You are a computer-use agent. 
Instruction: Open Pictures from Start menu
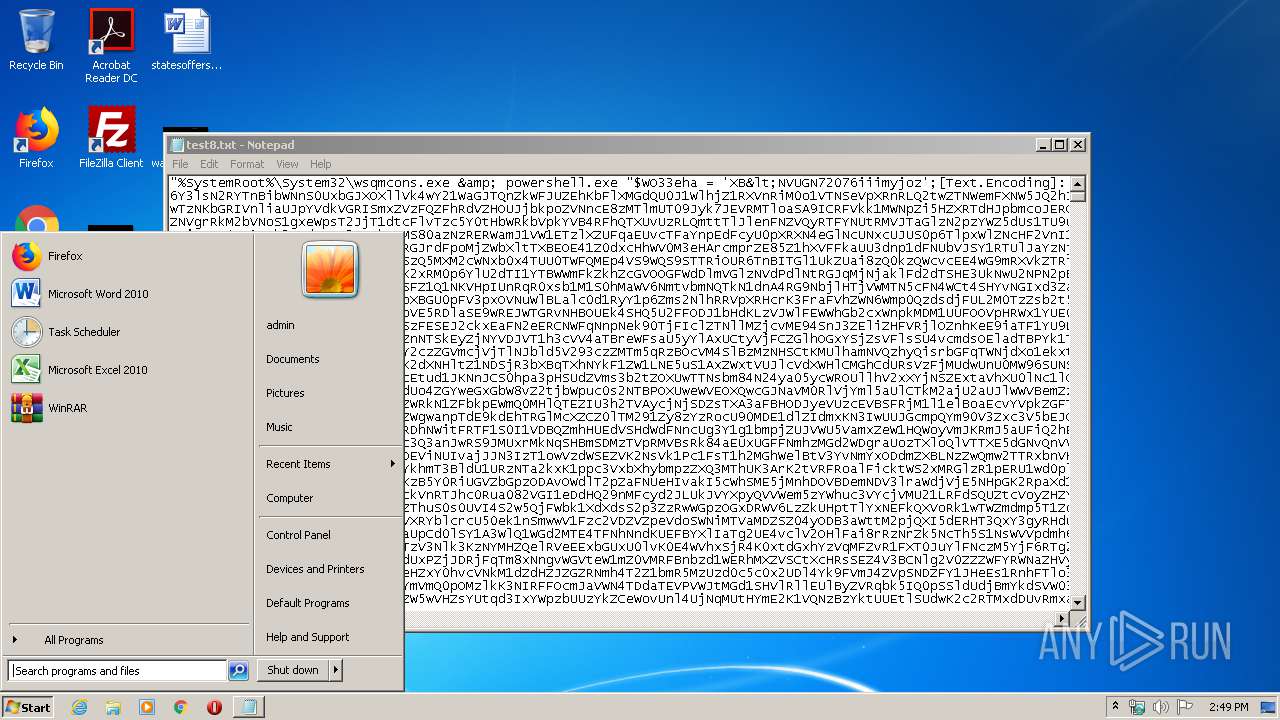pyautogui.click(x=285, y=393)
